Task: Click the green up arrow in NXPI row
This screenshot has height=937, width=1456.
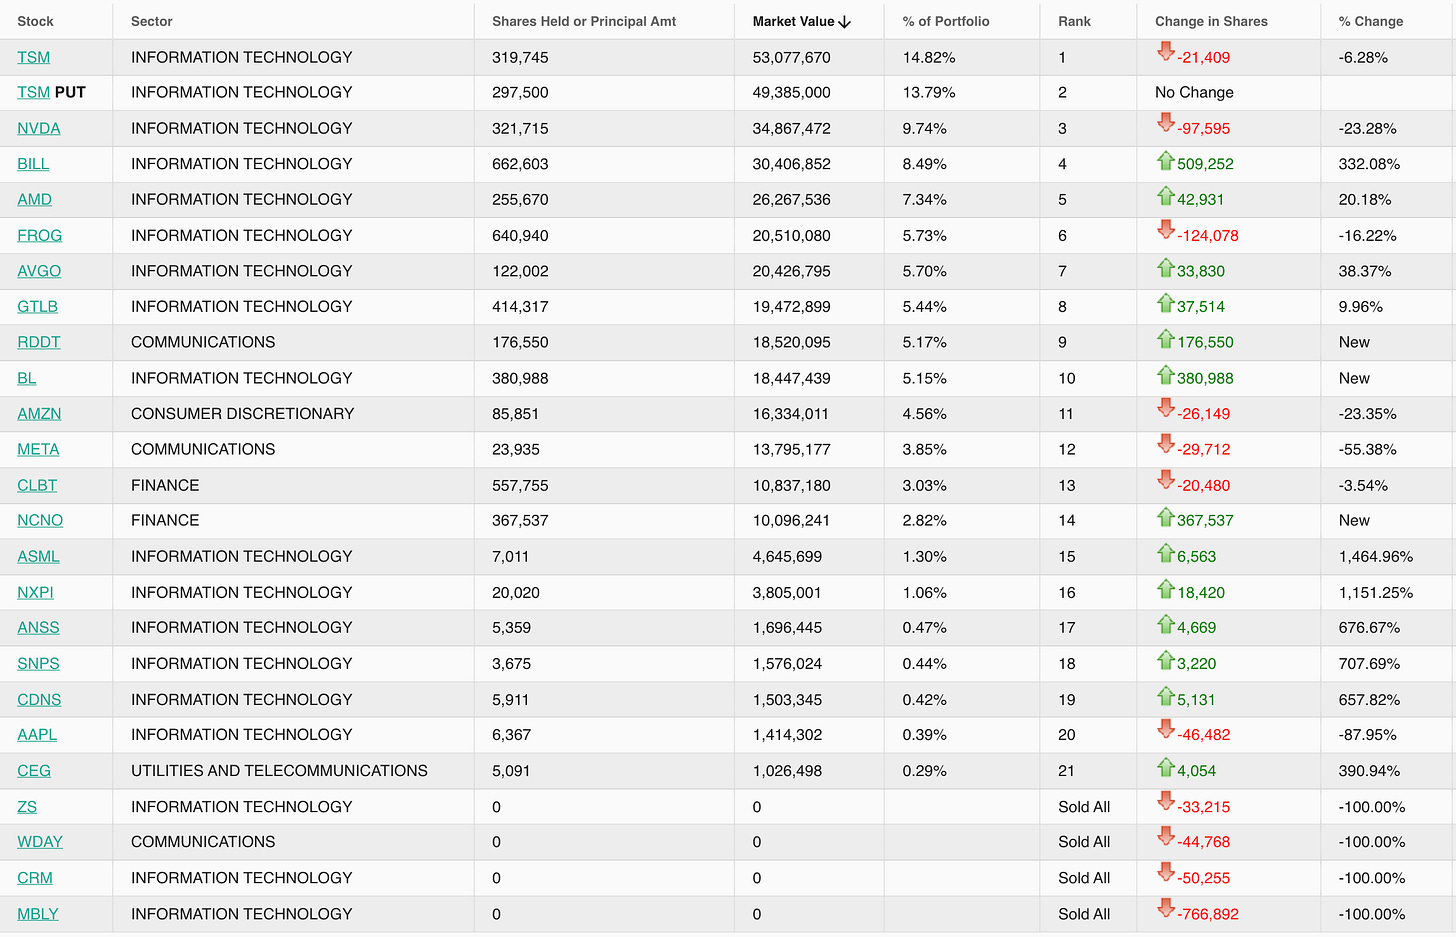Action: coord(1165,588)
